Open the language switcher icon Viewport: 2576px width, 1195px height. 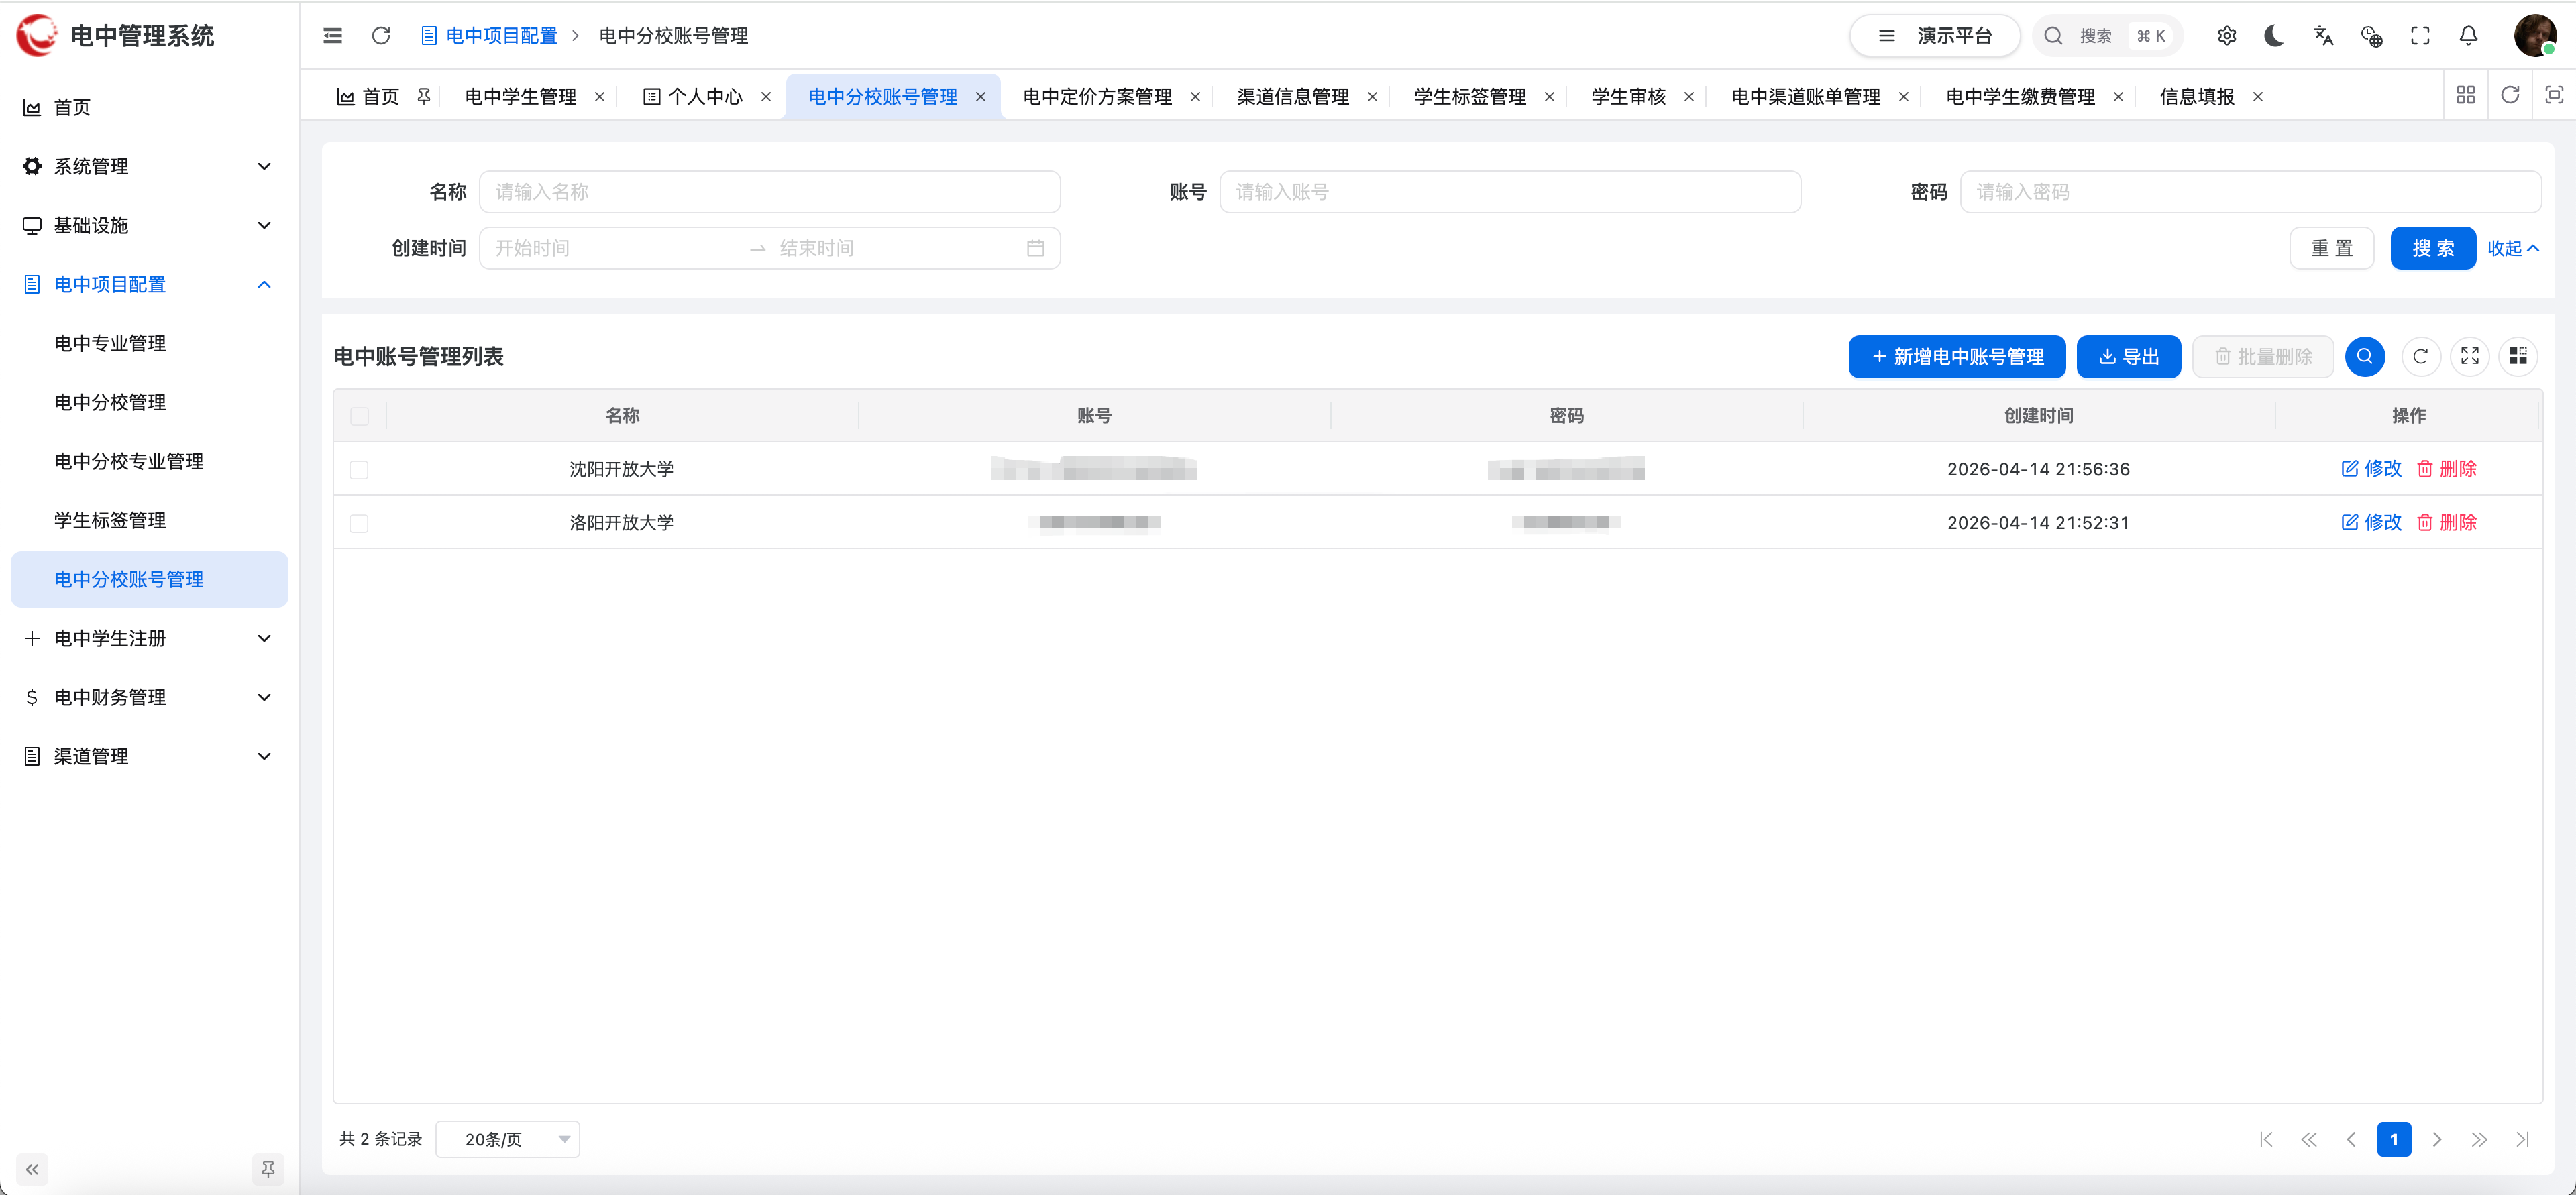point(2322,35)
